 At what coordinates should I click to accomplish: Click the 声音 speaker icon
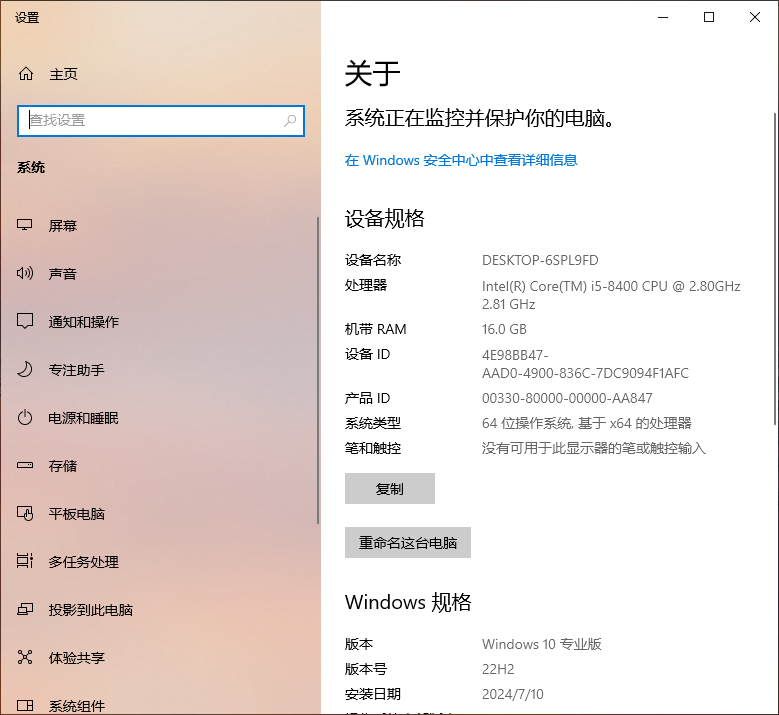pyautogui.click(x=25, y=273)
